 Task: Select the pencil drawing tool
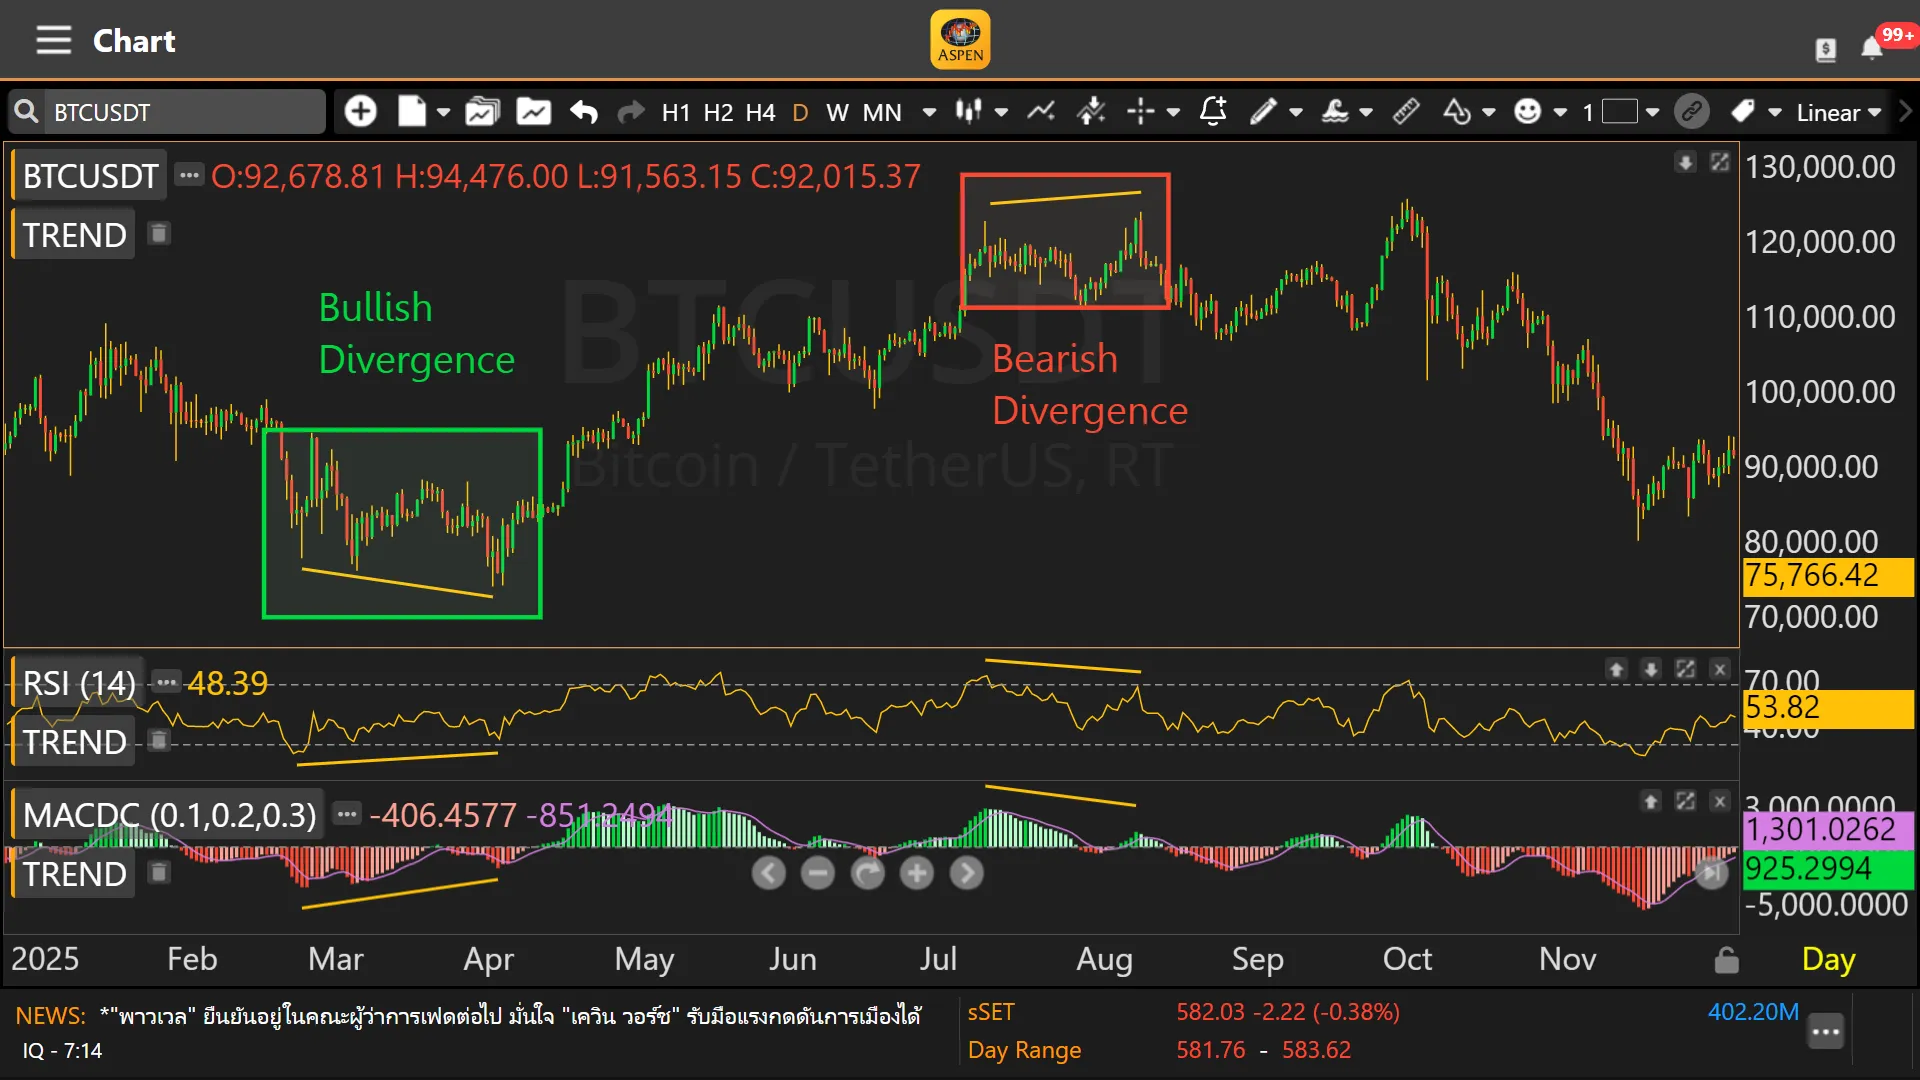pyautogui.click(x=1263, y=111)
